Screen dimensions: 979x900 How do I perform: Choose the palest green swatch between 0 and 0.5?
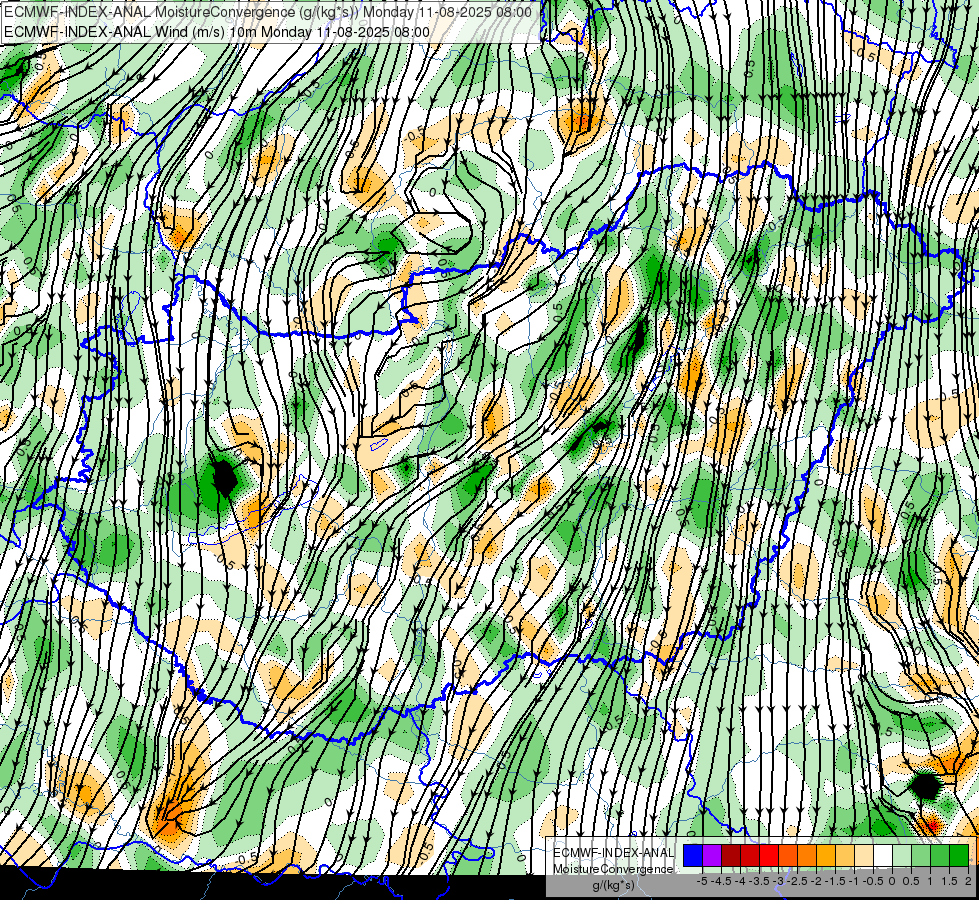(902, 855)
